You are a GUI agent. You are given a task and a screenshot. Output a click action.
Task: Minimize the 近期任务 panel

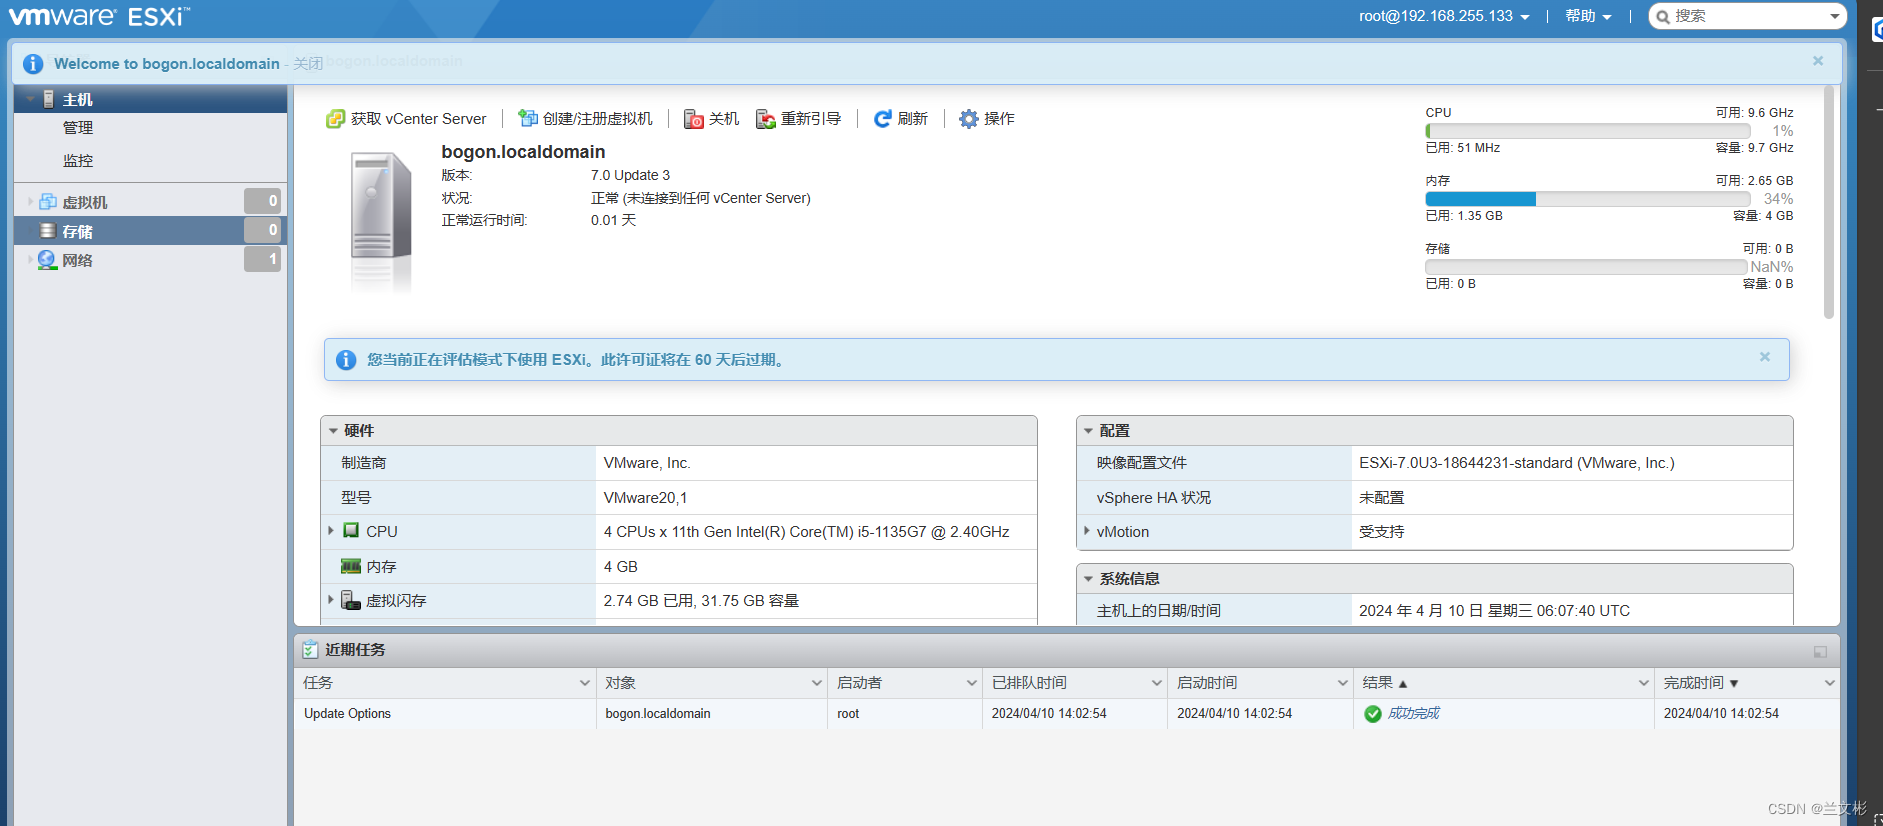[1820, 652]
